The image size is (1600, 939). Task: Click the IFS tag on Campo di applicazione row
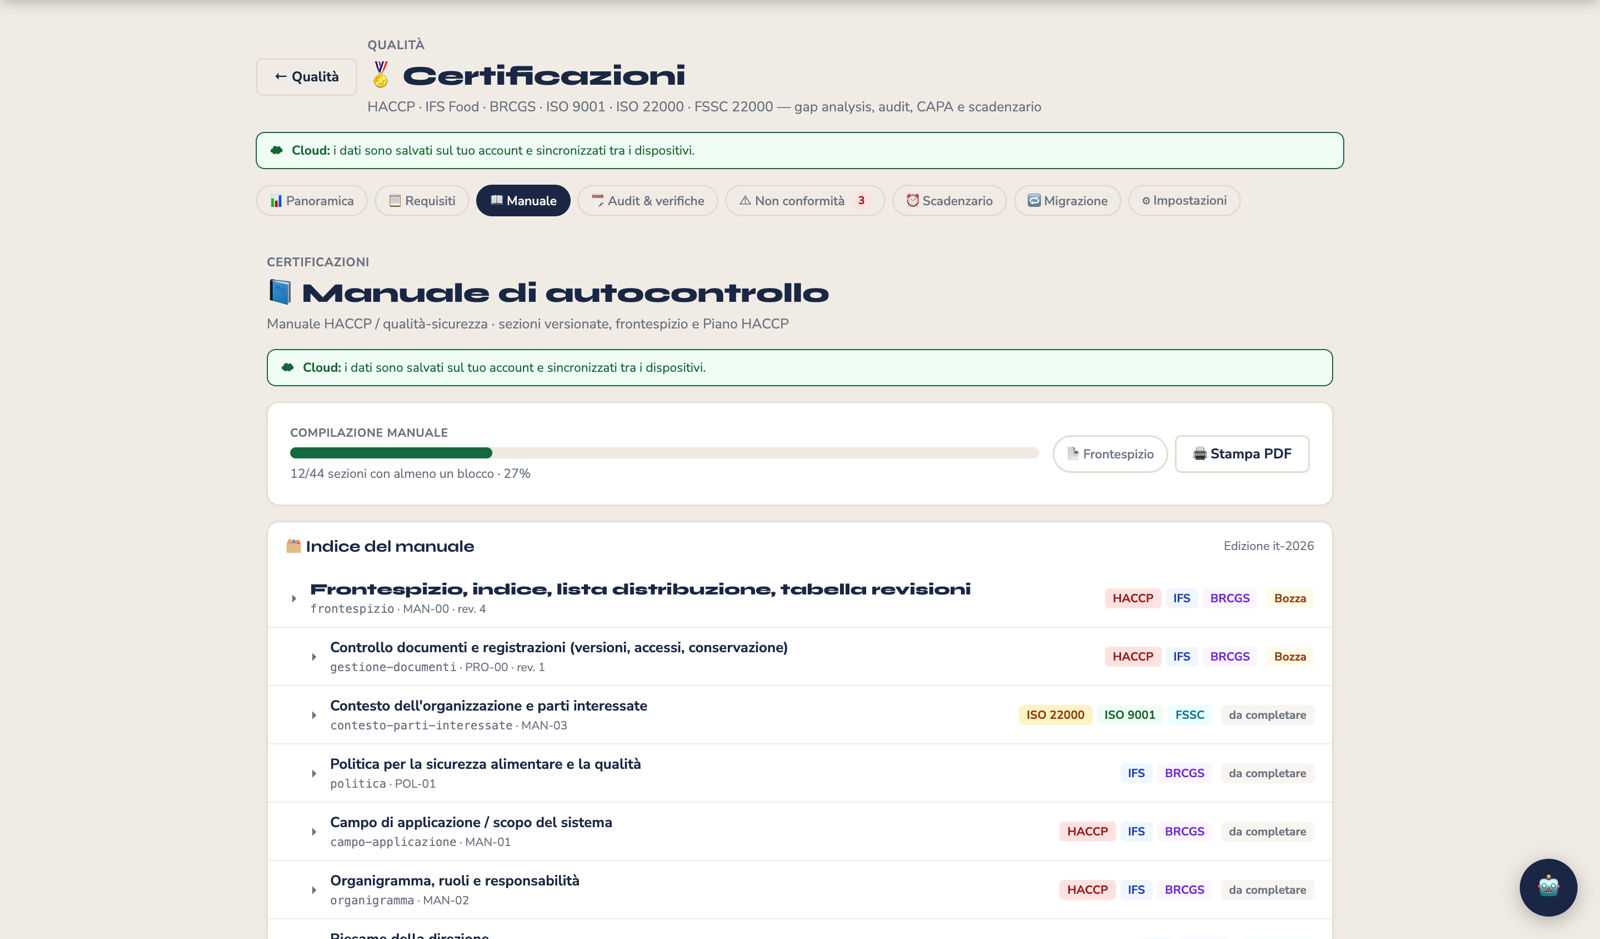(1136, 832)
